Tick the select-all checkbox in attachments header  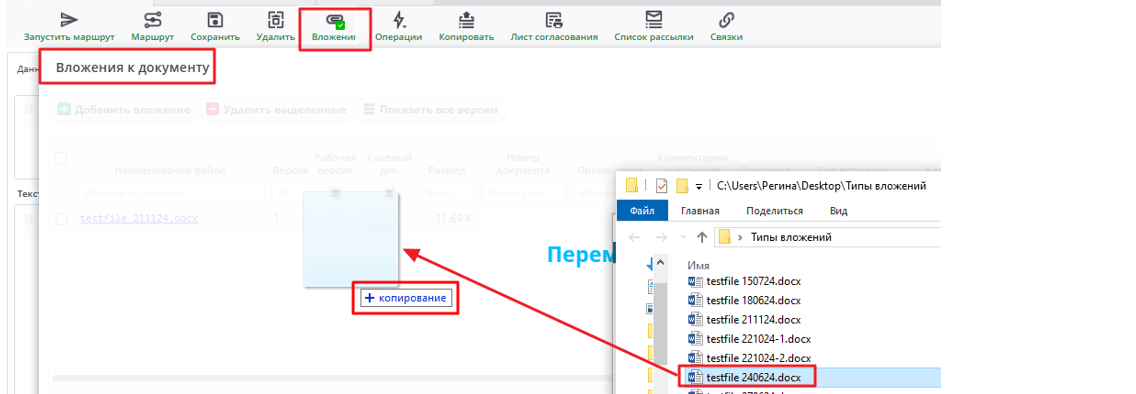click(x=62, y=158)
